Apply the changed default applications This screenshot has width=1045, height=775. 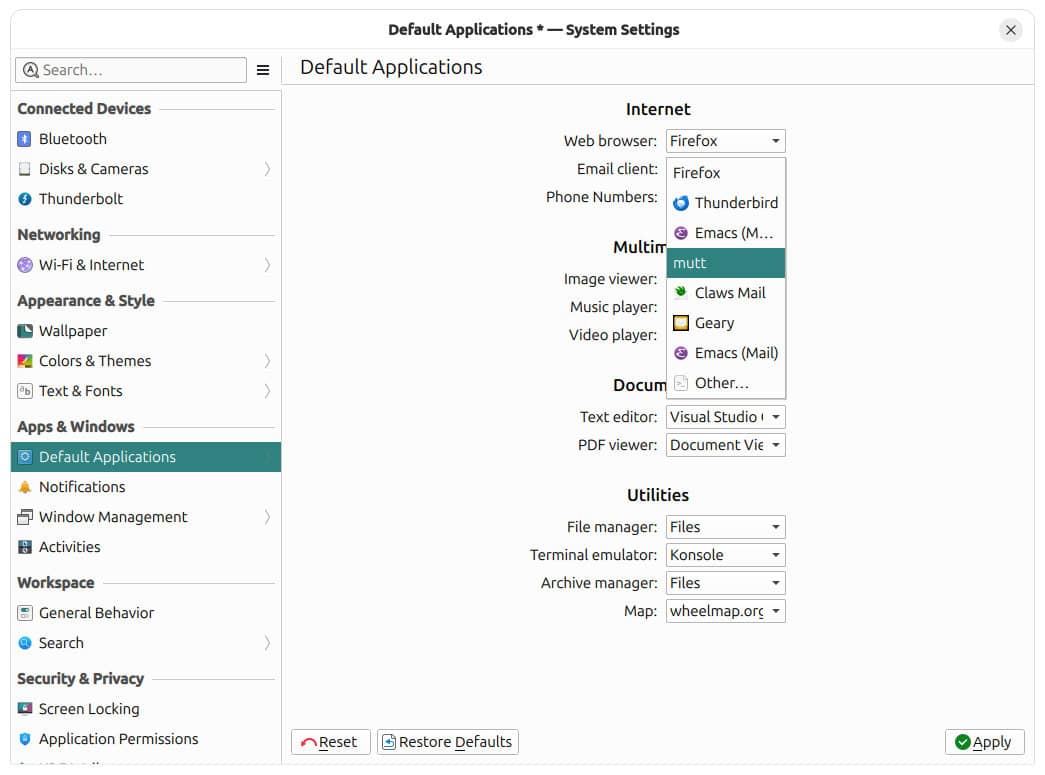tap(985, 742)
